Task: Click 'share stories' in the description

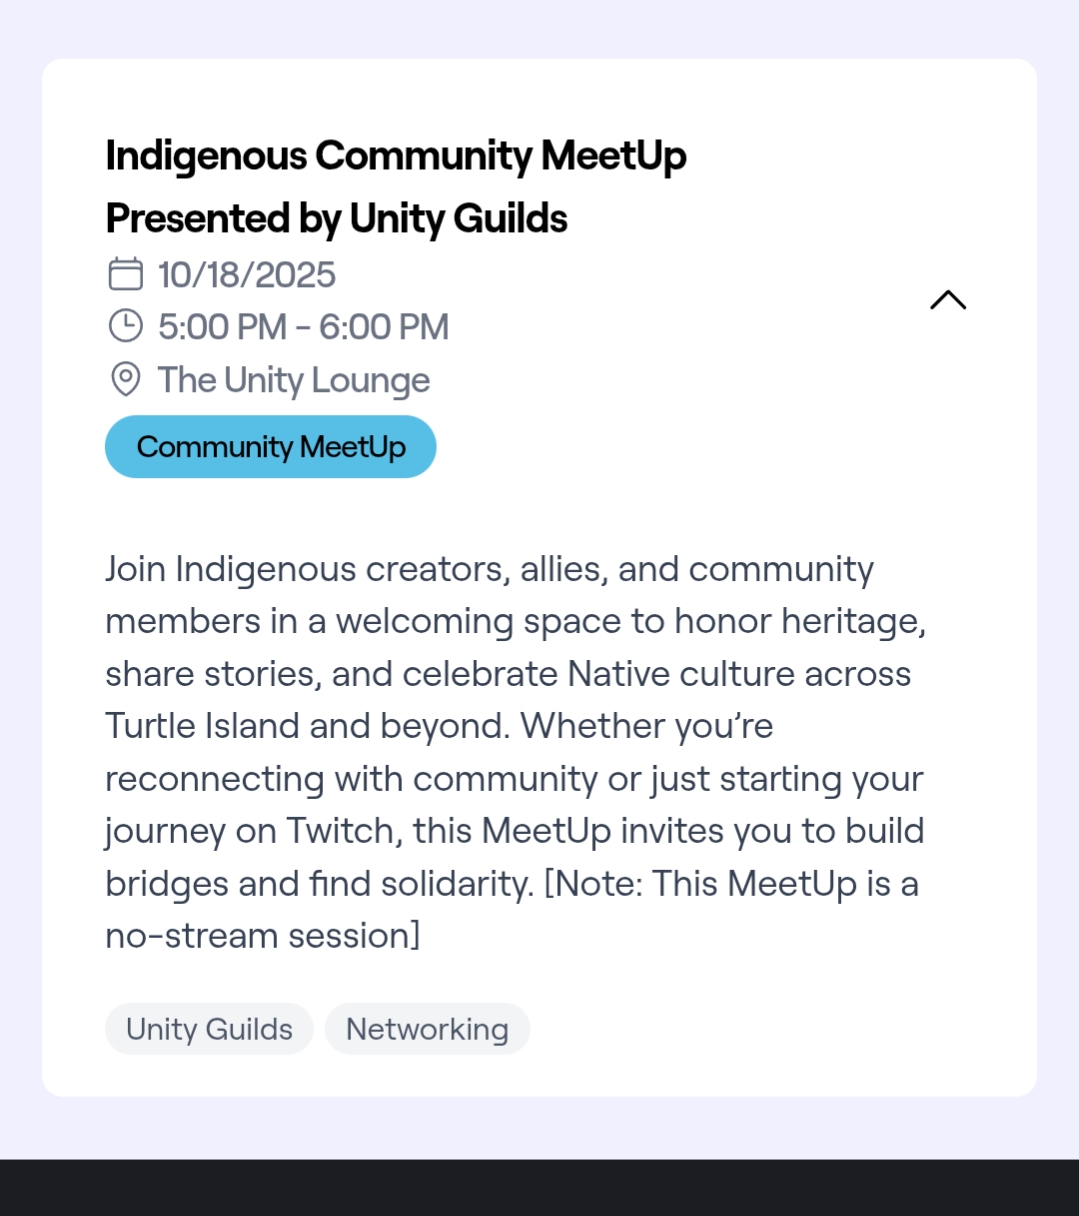Action: (212, 674)
